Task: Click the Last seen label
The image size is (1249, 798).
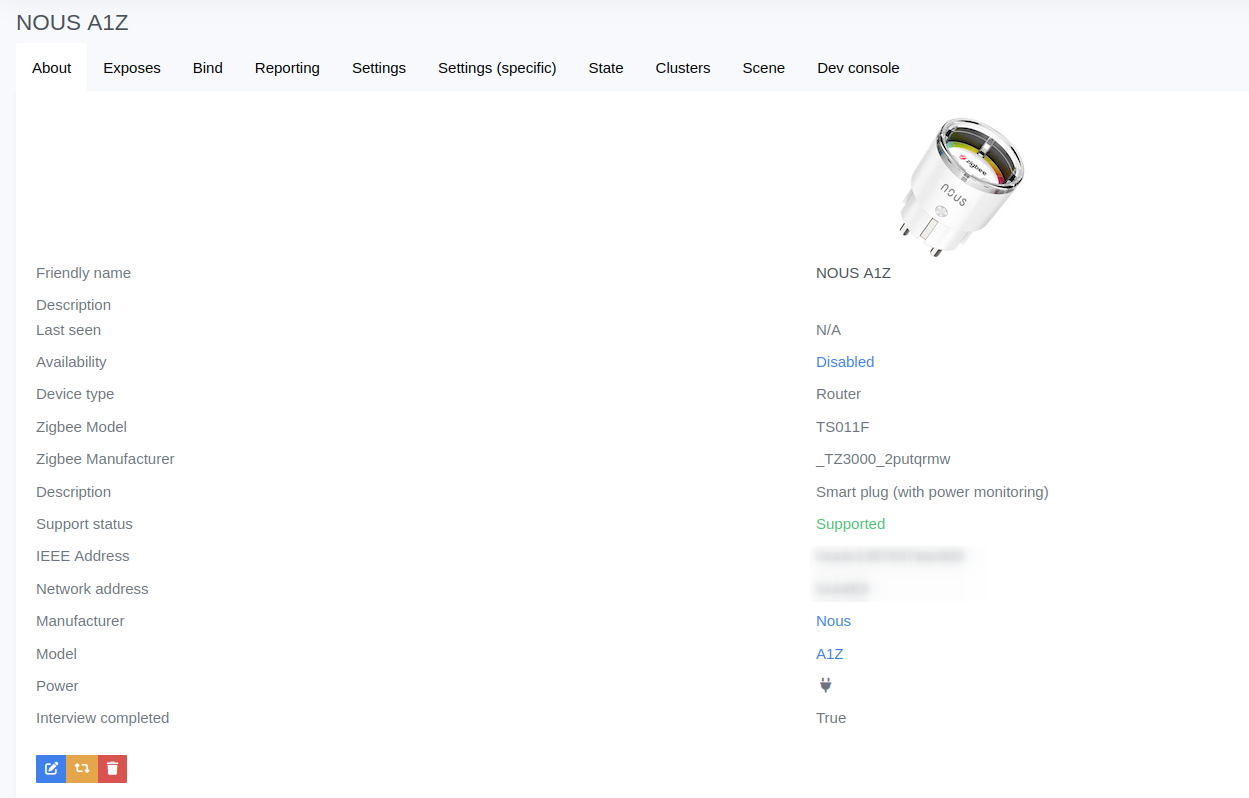Action: pyautogui.click(x=68, y=330)
